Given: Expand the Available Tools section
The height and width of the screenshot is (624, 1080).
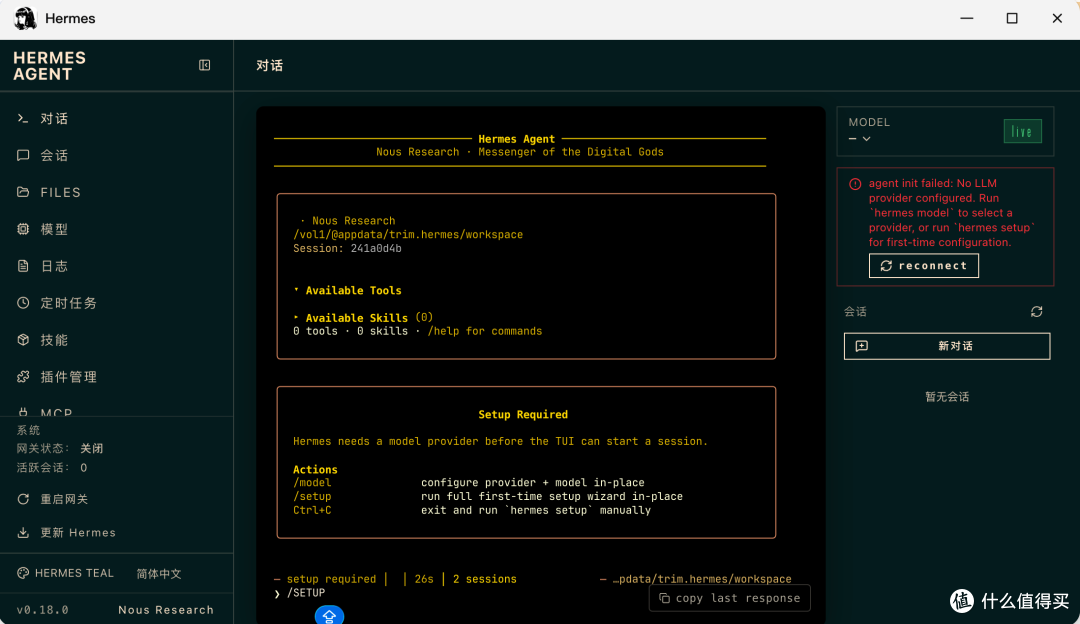Looking at the screenshot, I should 348,291.
